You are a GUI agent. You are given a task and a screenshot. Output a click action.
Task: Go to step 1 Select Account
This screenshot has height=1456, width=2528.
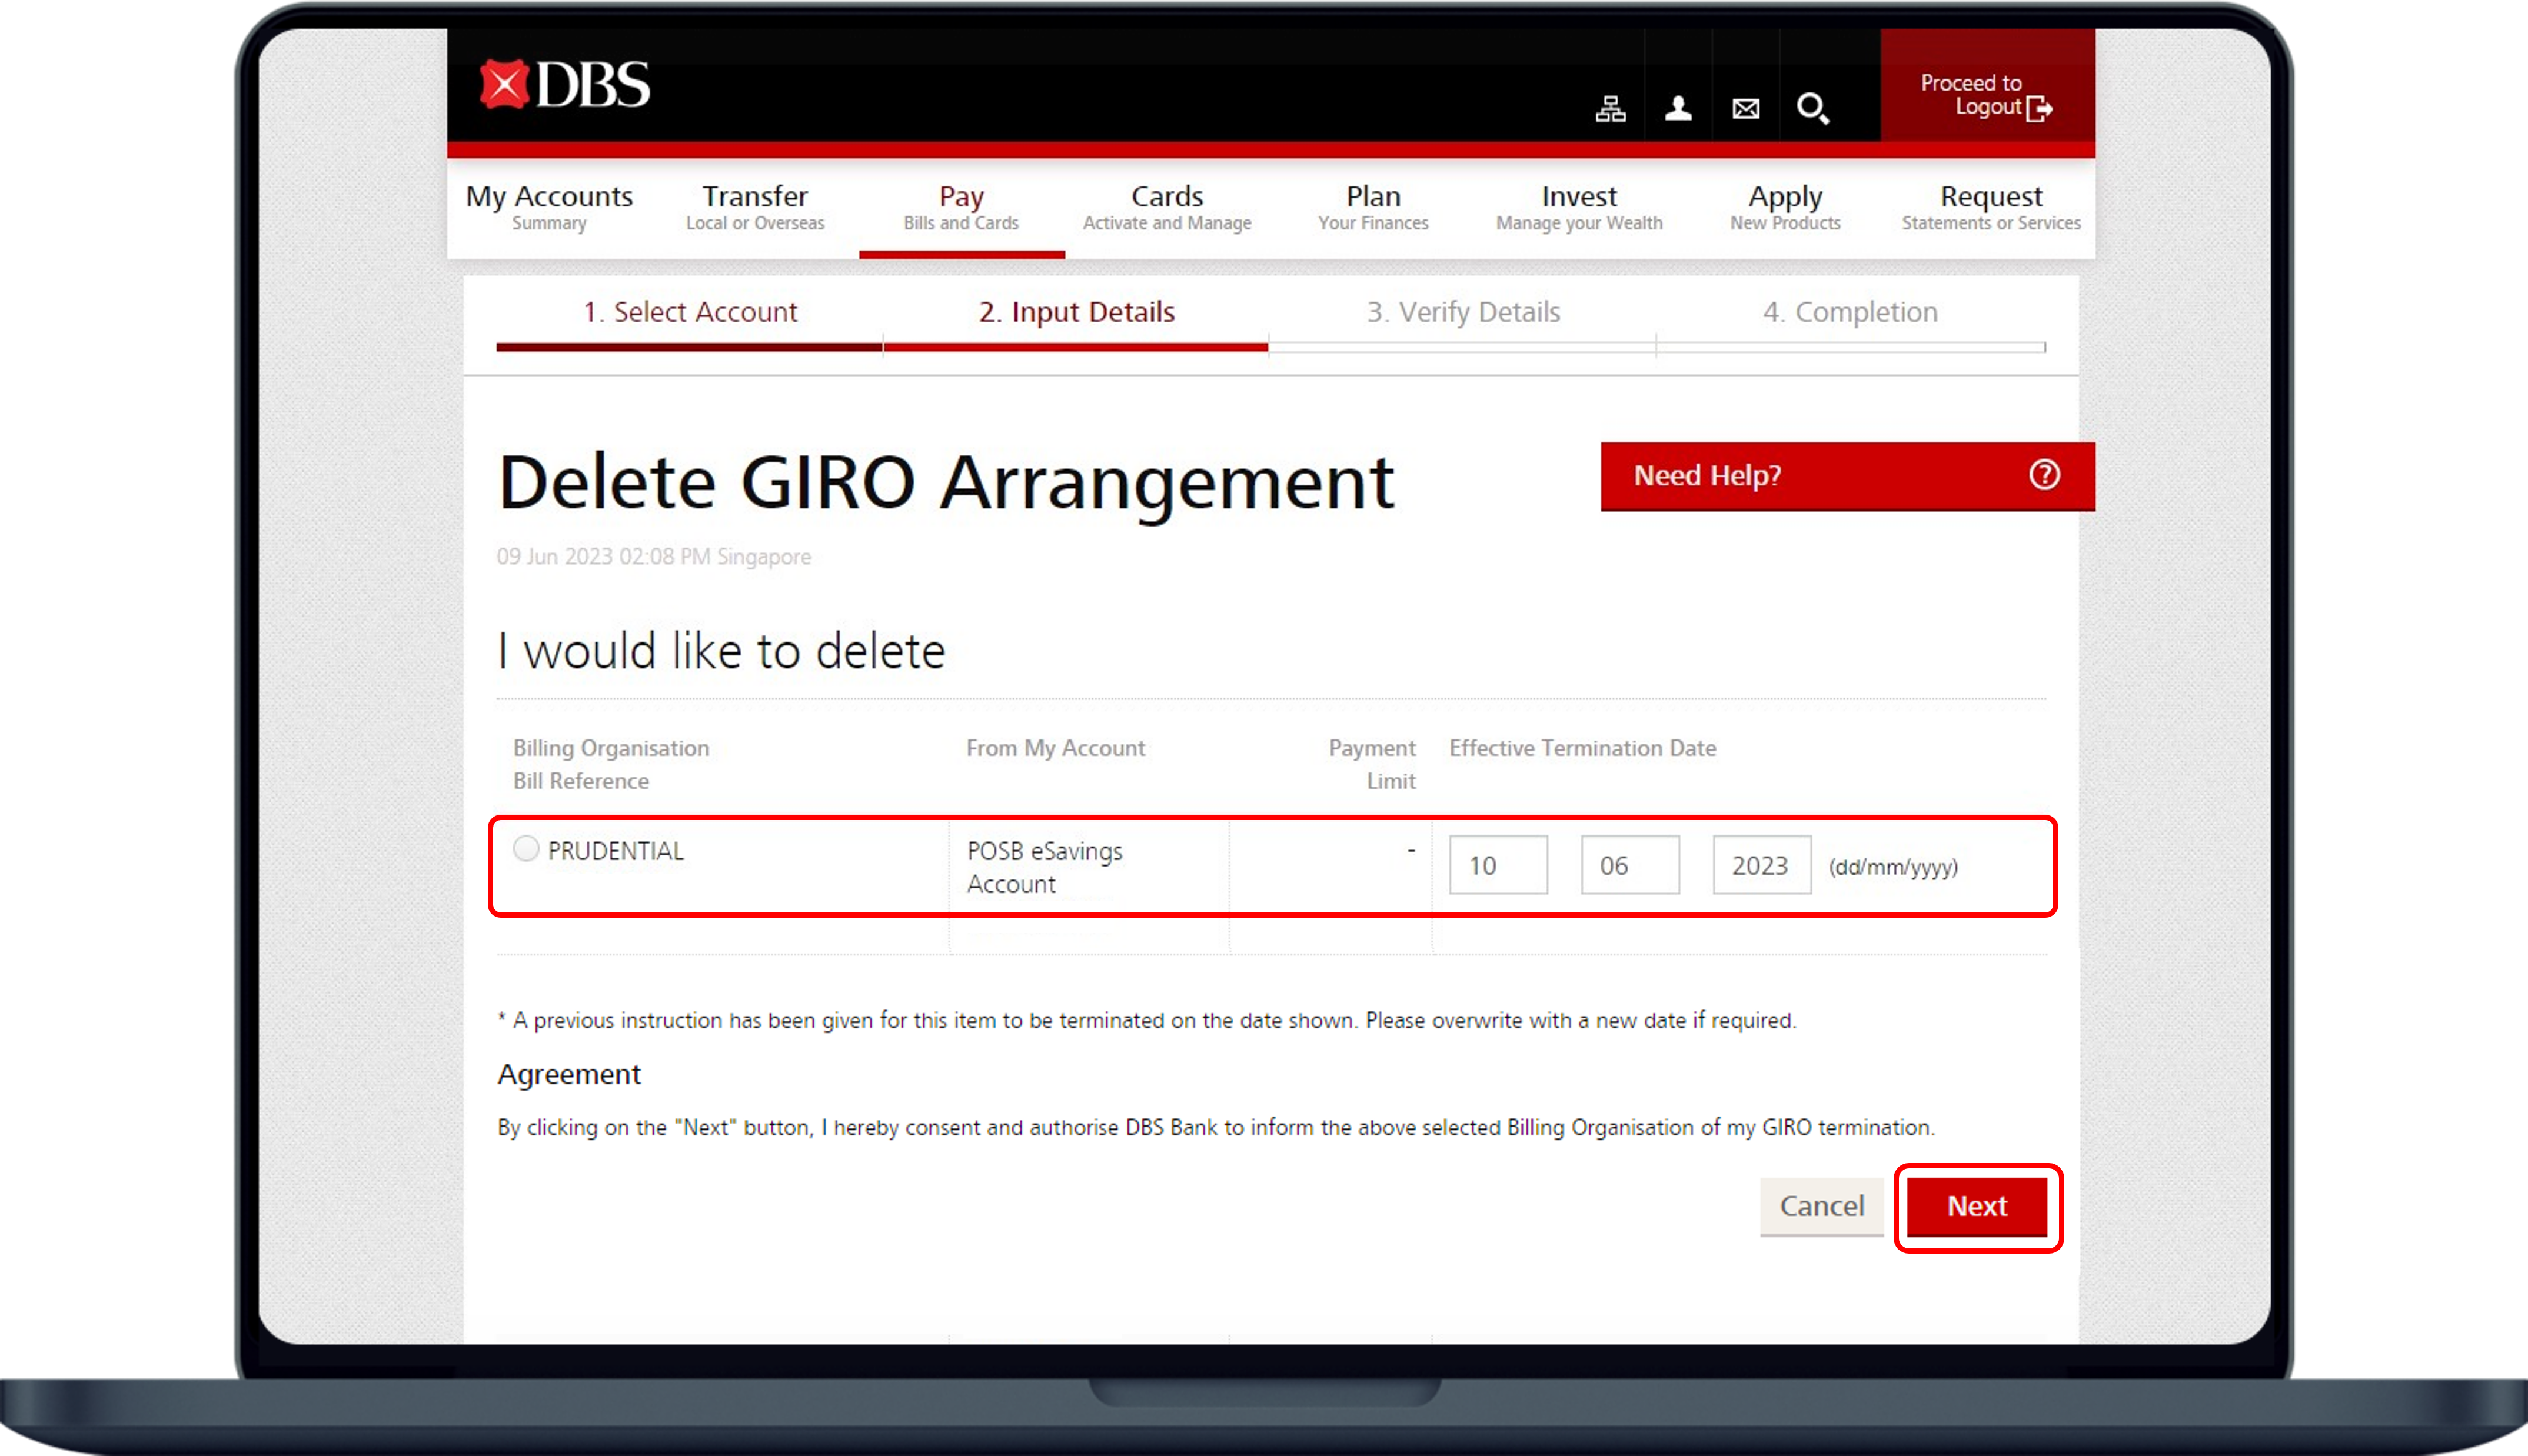tap(690, 312)
